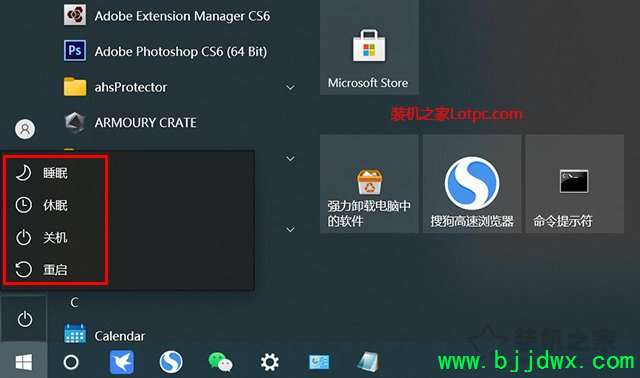Expand the lowest chevron in the app list
This screenshot has width=640, height=378.
(x=290, y=229)
